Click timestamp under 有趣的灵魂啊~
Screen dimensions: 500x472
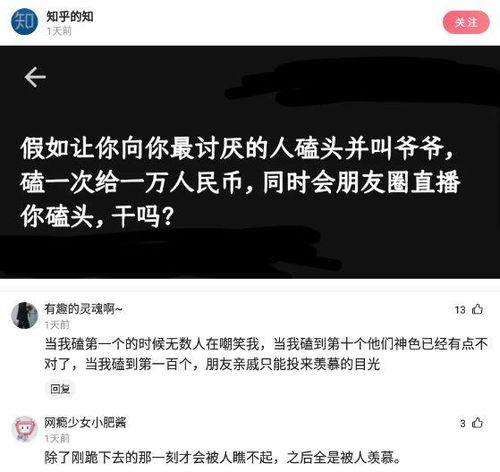click(x=57, y=324)
